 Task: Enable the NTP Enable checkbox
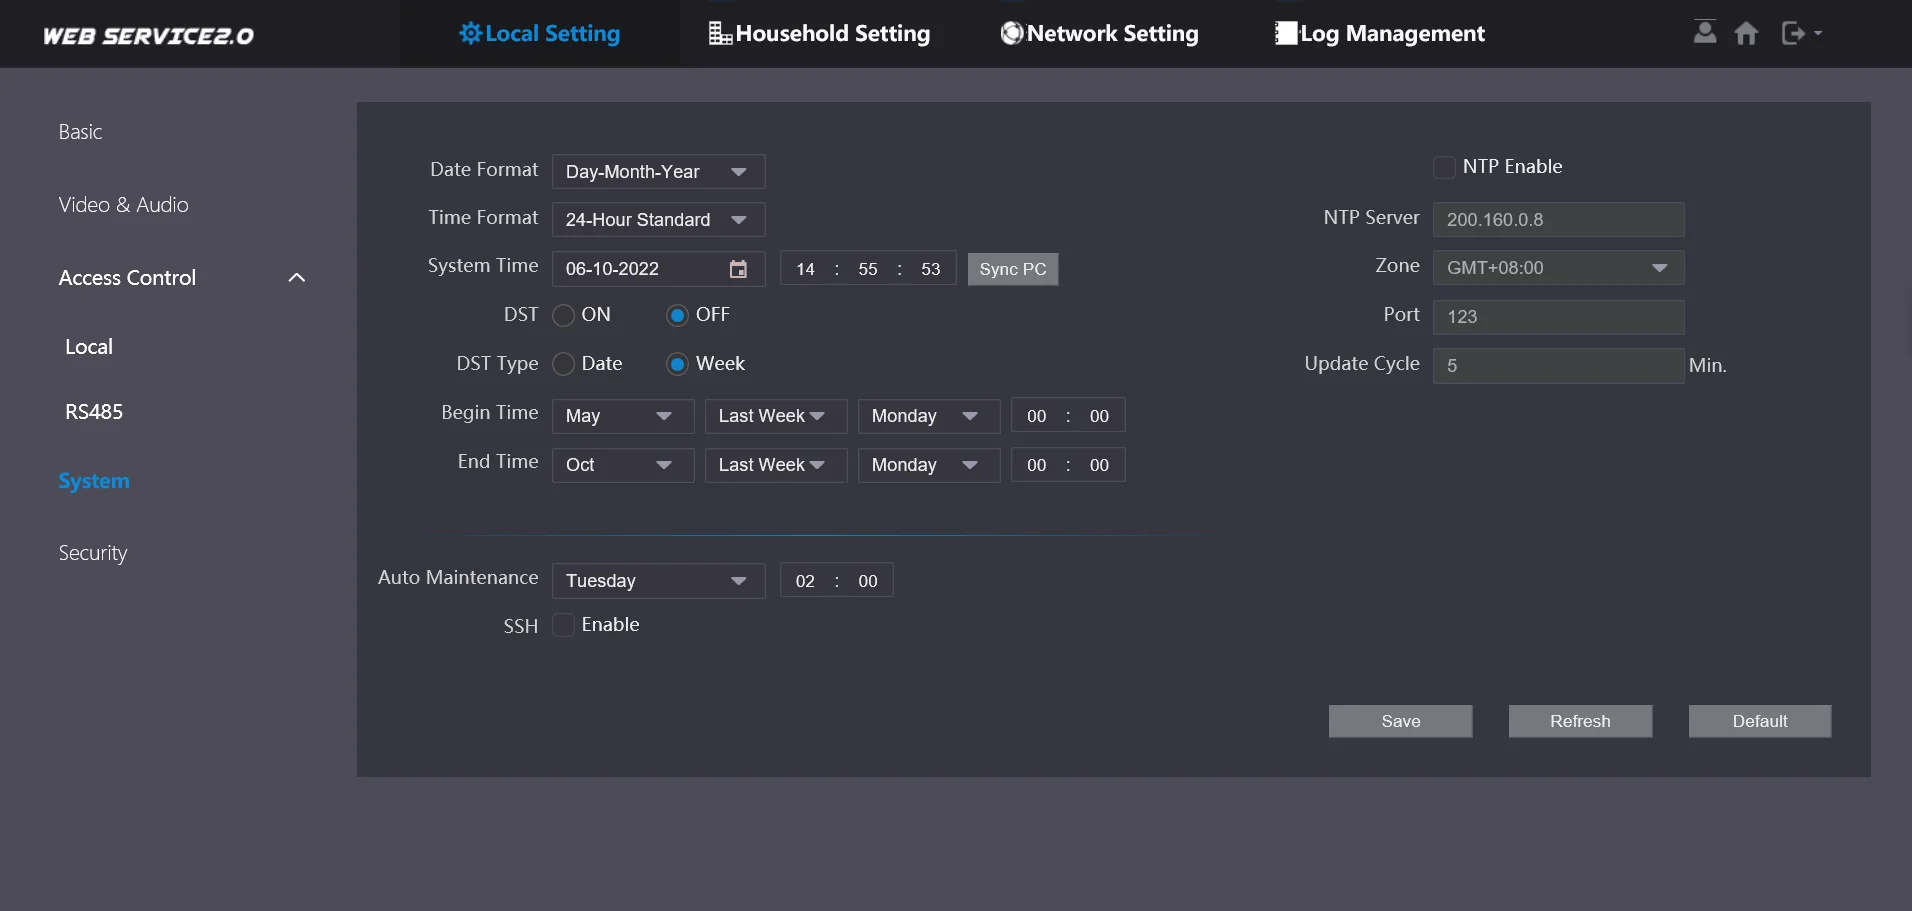(1444, 167)
